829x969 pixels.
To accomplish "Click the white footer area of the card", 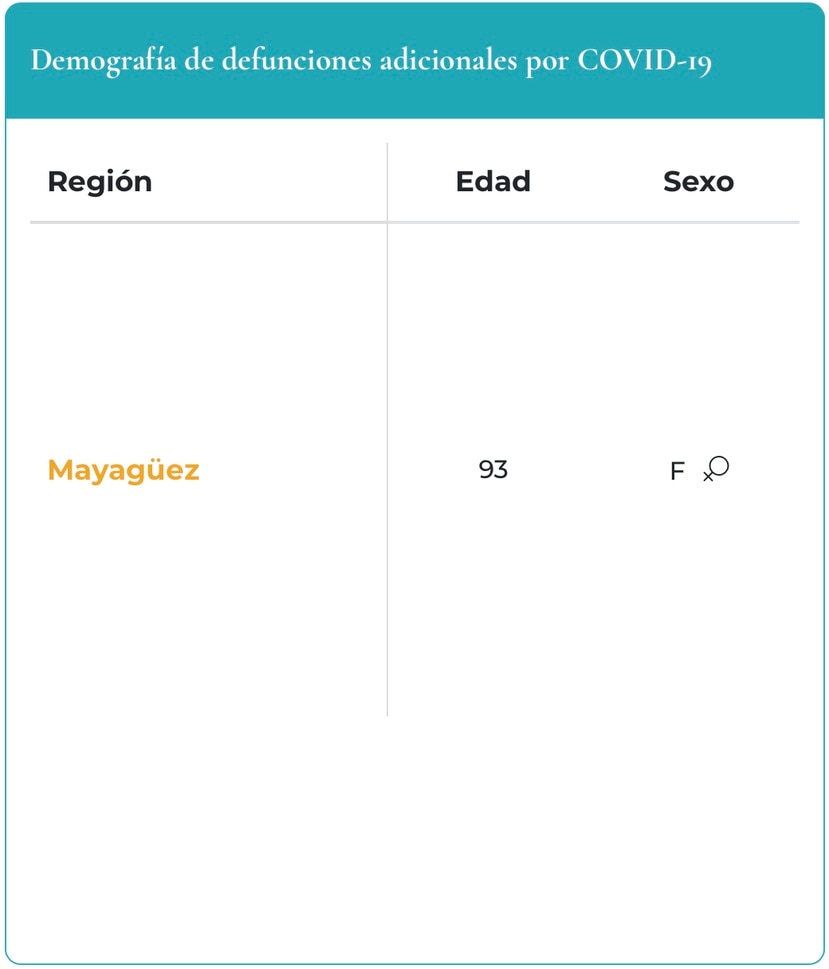I will (414, 840).
